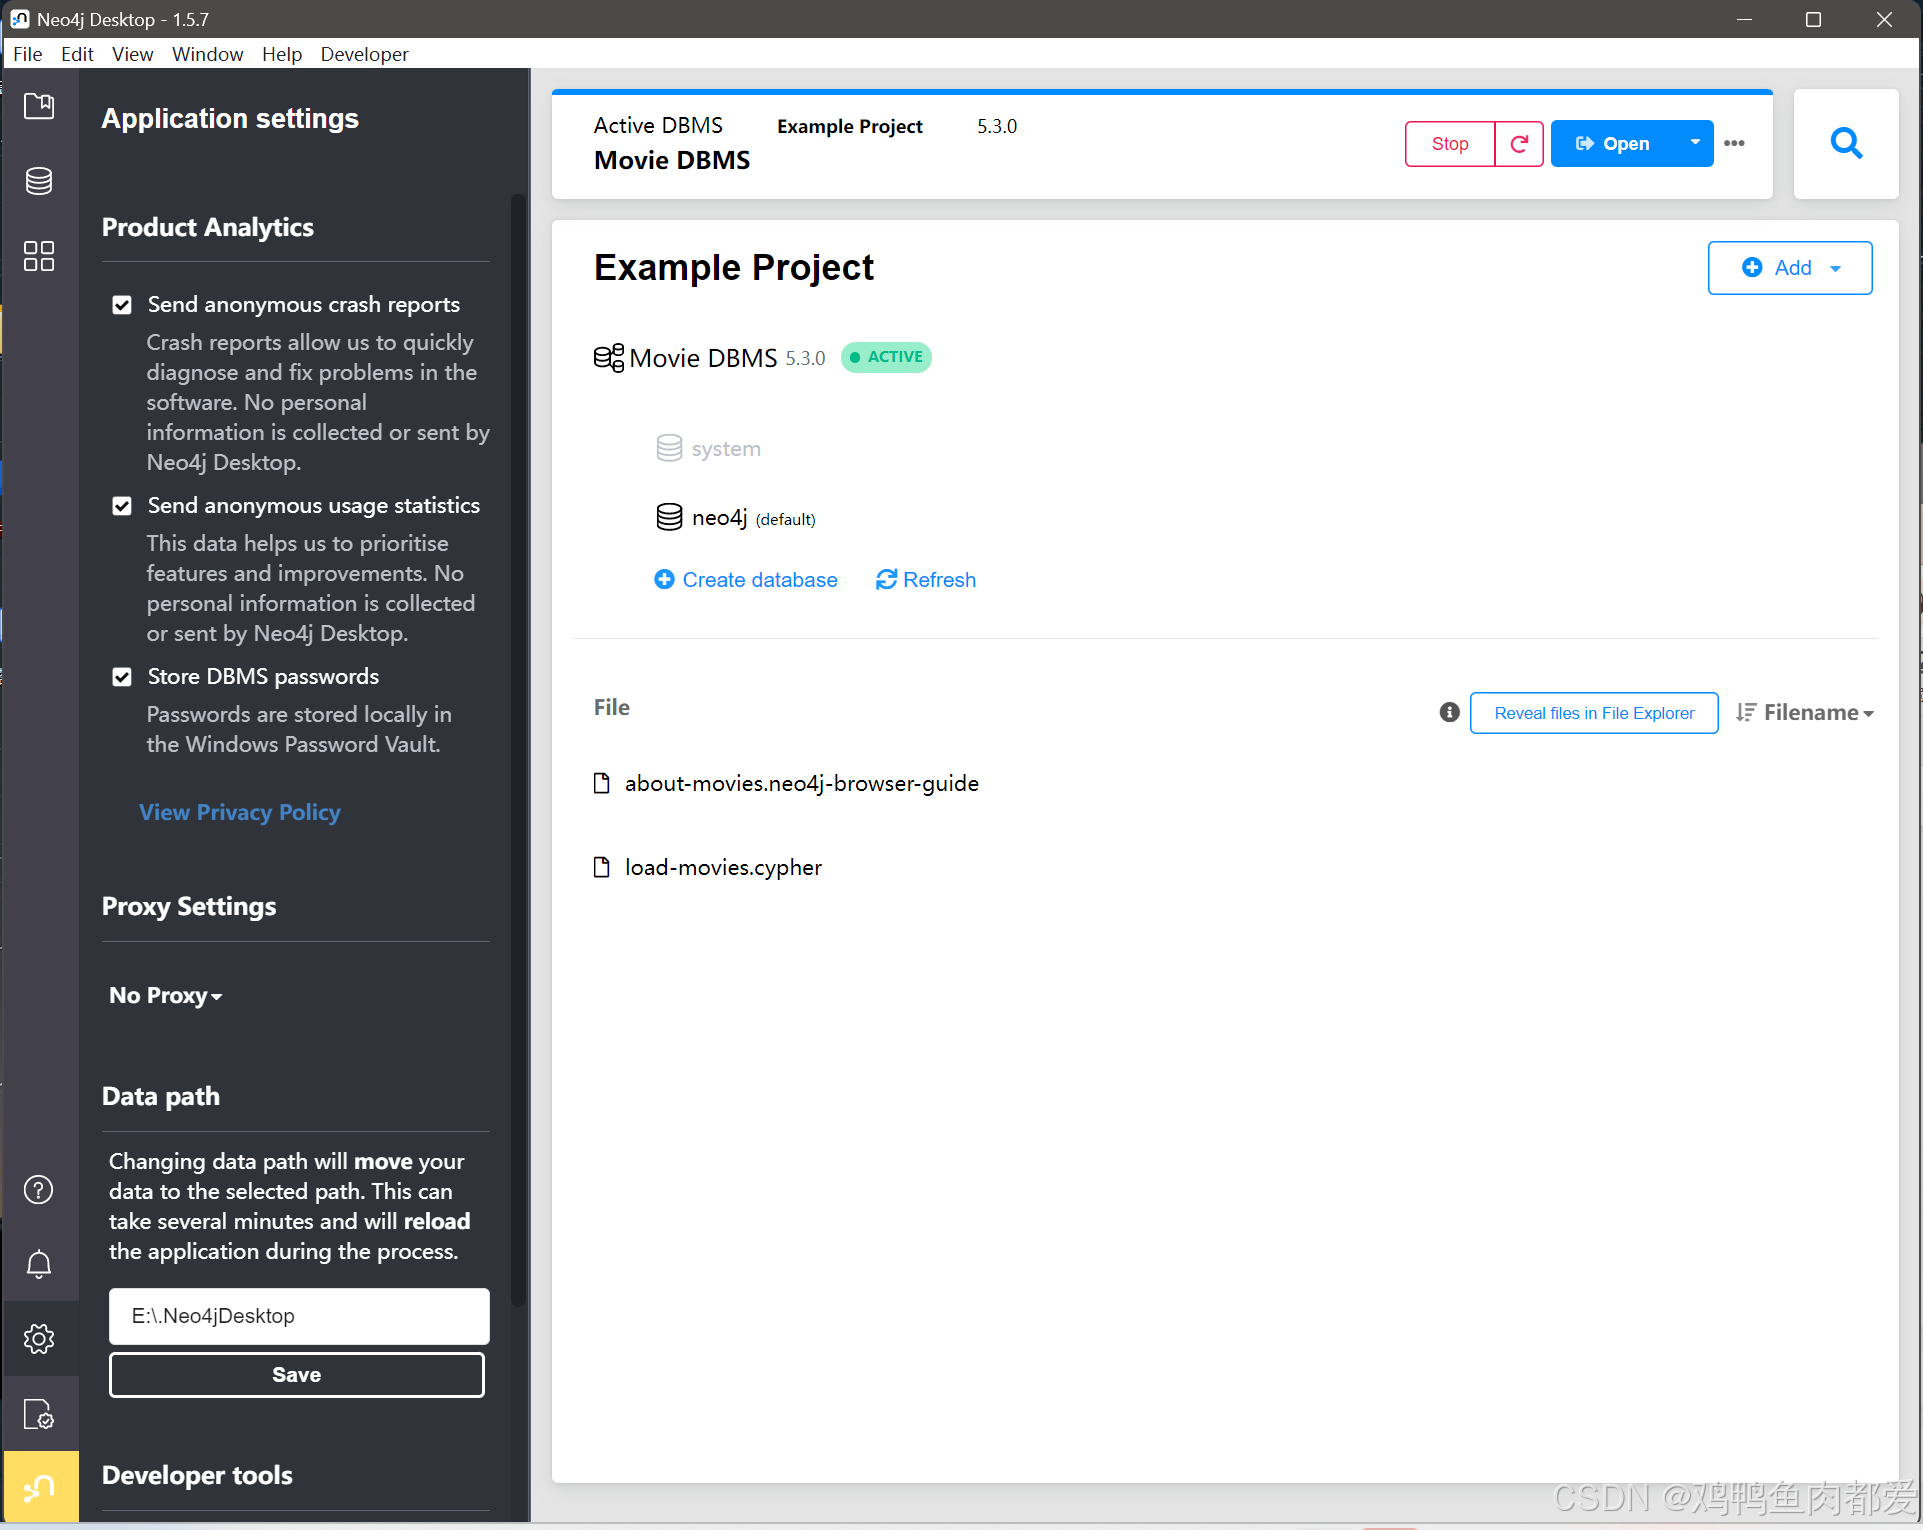Click the data path input field
1923x1530 pixels.
299,1316
